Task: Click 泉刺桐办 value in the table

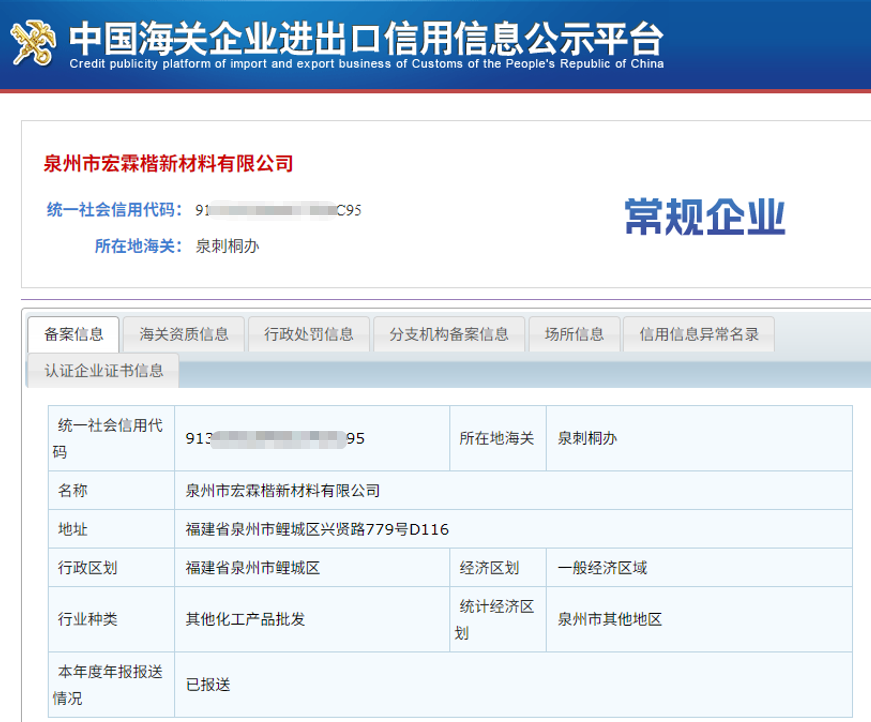Action: (x=587, y=438)
